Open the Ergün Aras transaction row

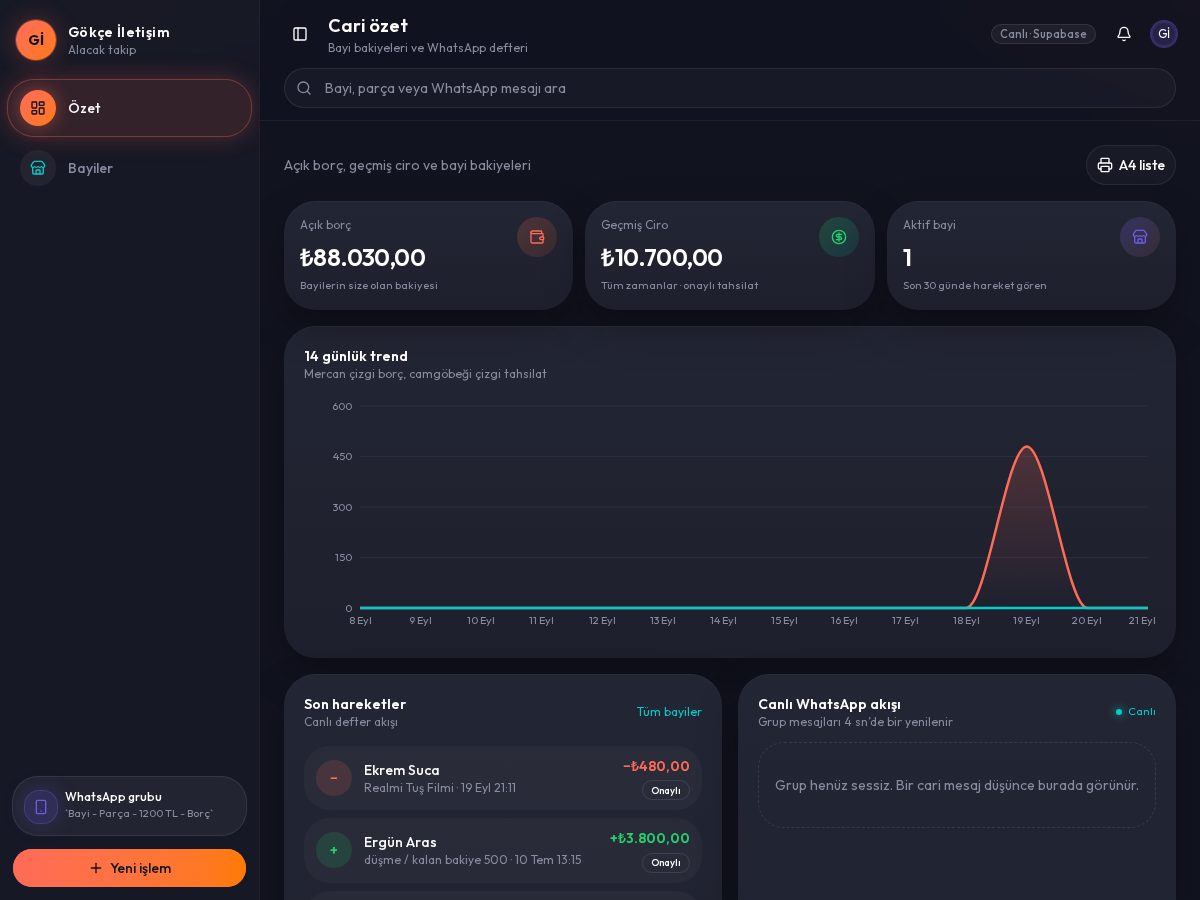click(x=503, y=850)
